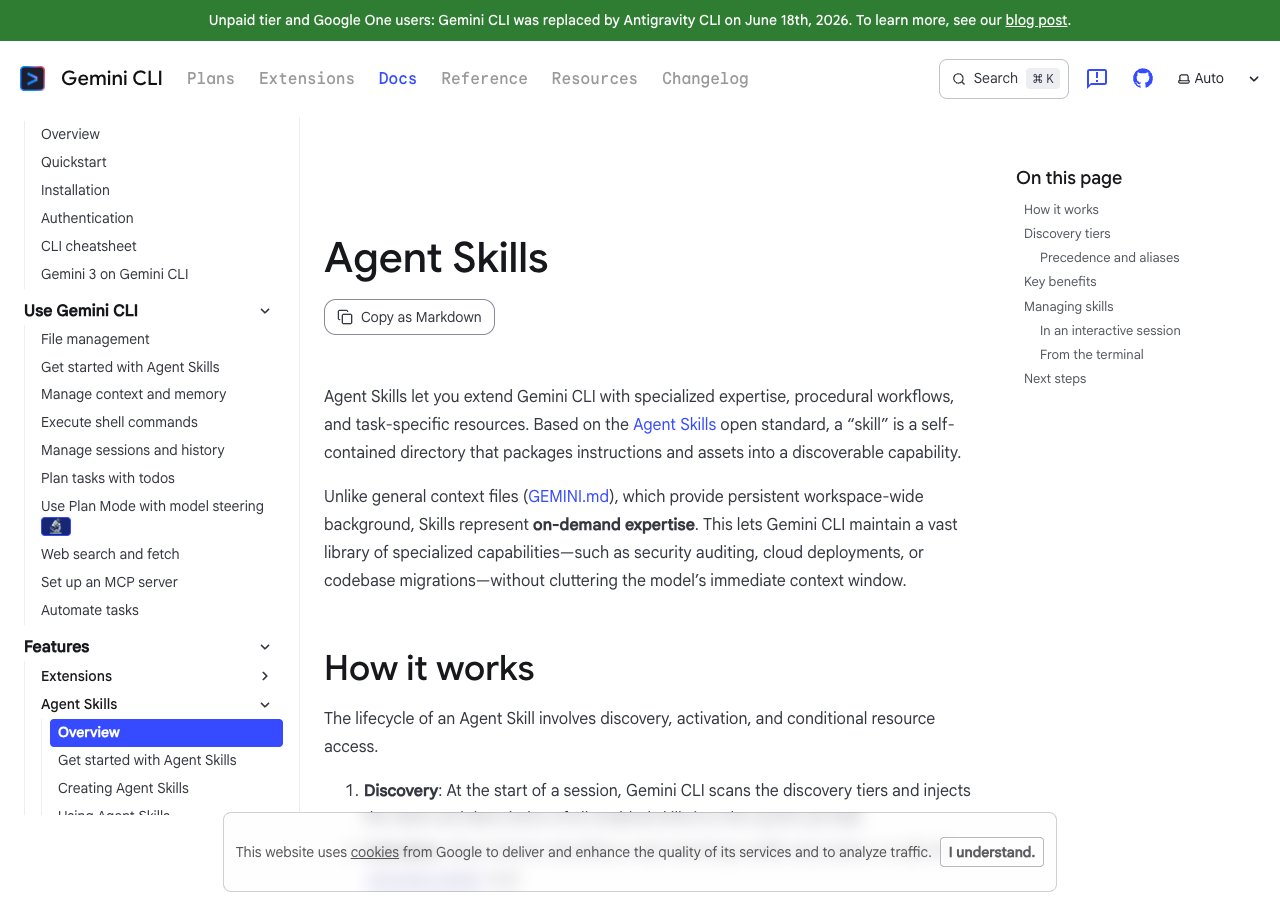Select the Docs navigation tab
This screenshot has width=1280, height=900.
[x=398, y=78]
